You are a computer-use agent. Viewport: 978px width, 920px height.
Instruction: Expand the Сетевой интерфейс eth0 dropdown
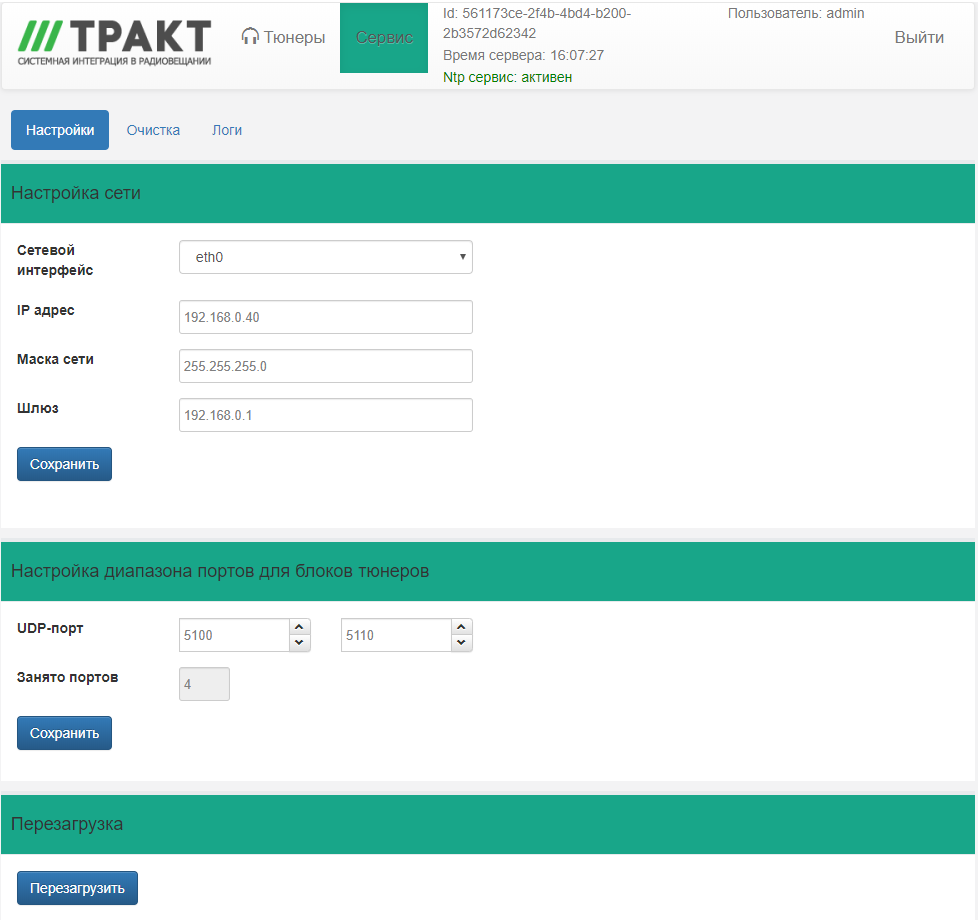click(x=325, y=257)
